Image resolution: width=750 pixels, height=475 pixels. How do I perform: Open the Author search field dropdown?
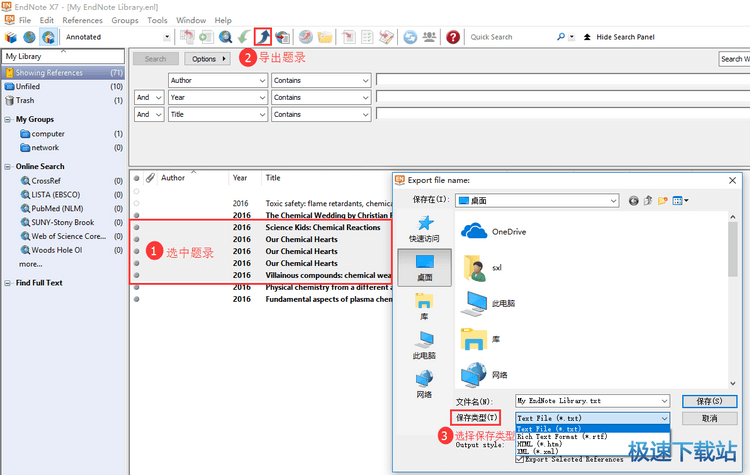[262, 80]
